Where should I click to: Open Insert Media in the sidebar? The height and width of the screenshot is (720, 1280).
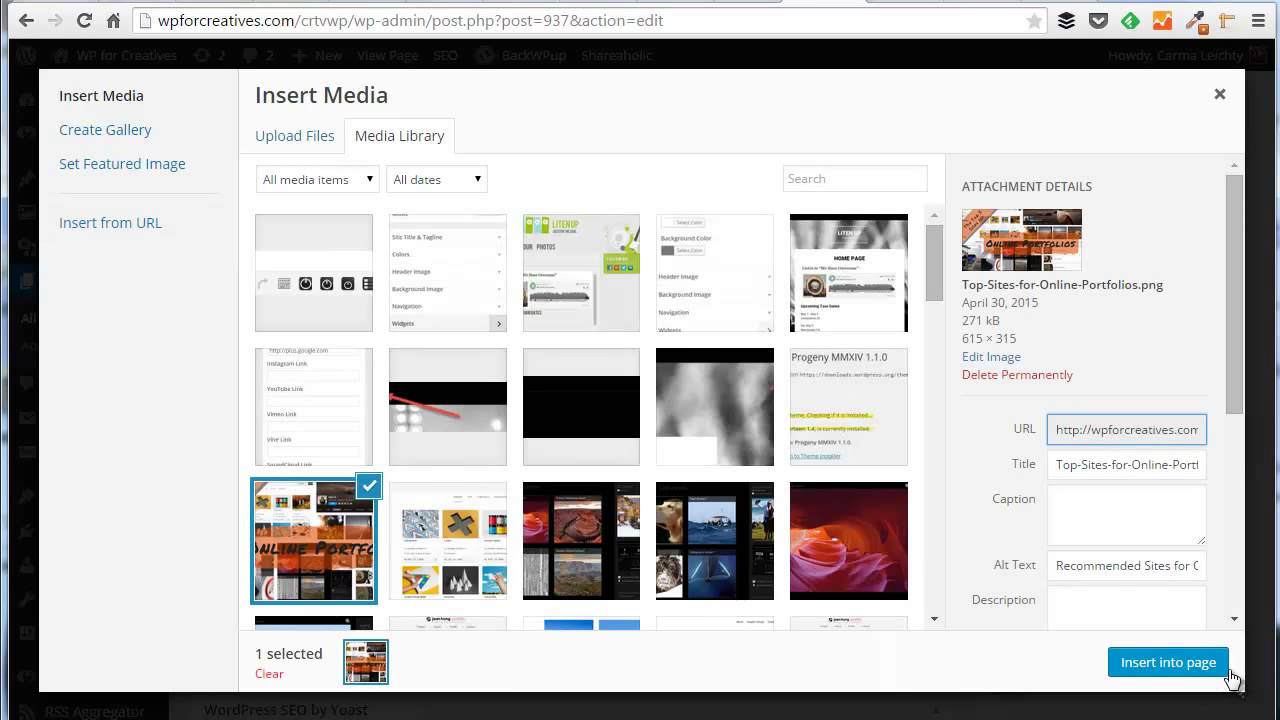101,96
